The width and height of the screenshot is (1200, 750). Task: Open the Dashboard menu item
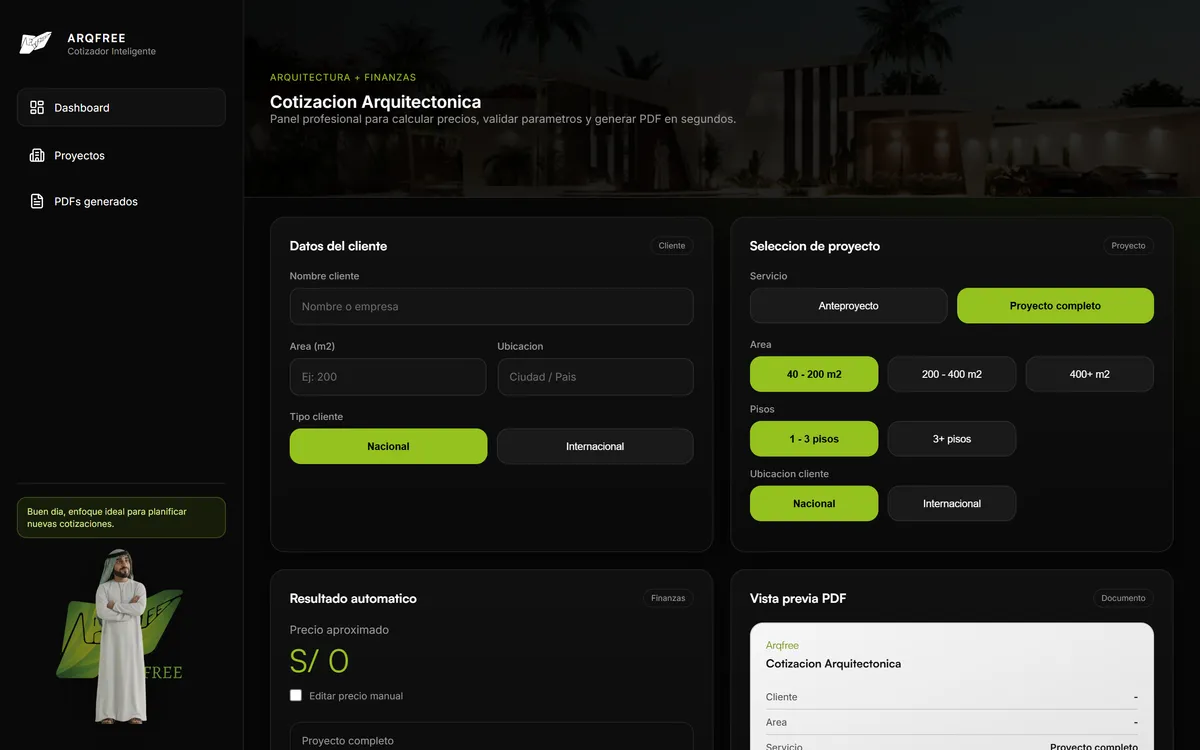[x=121, y=107]
